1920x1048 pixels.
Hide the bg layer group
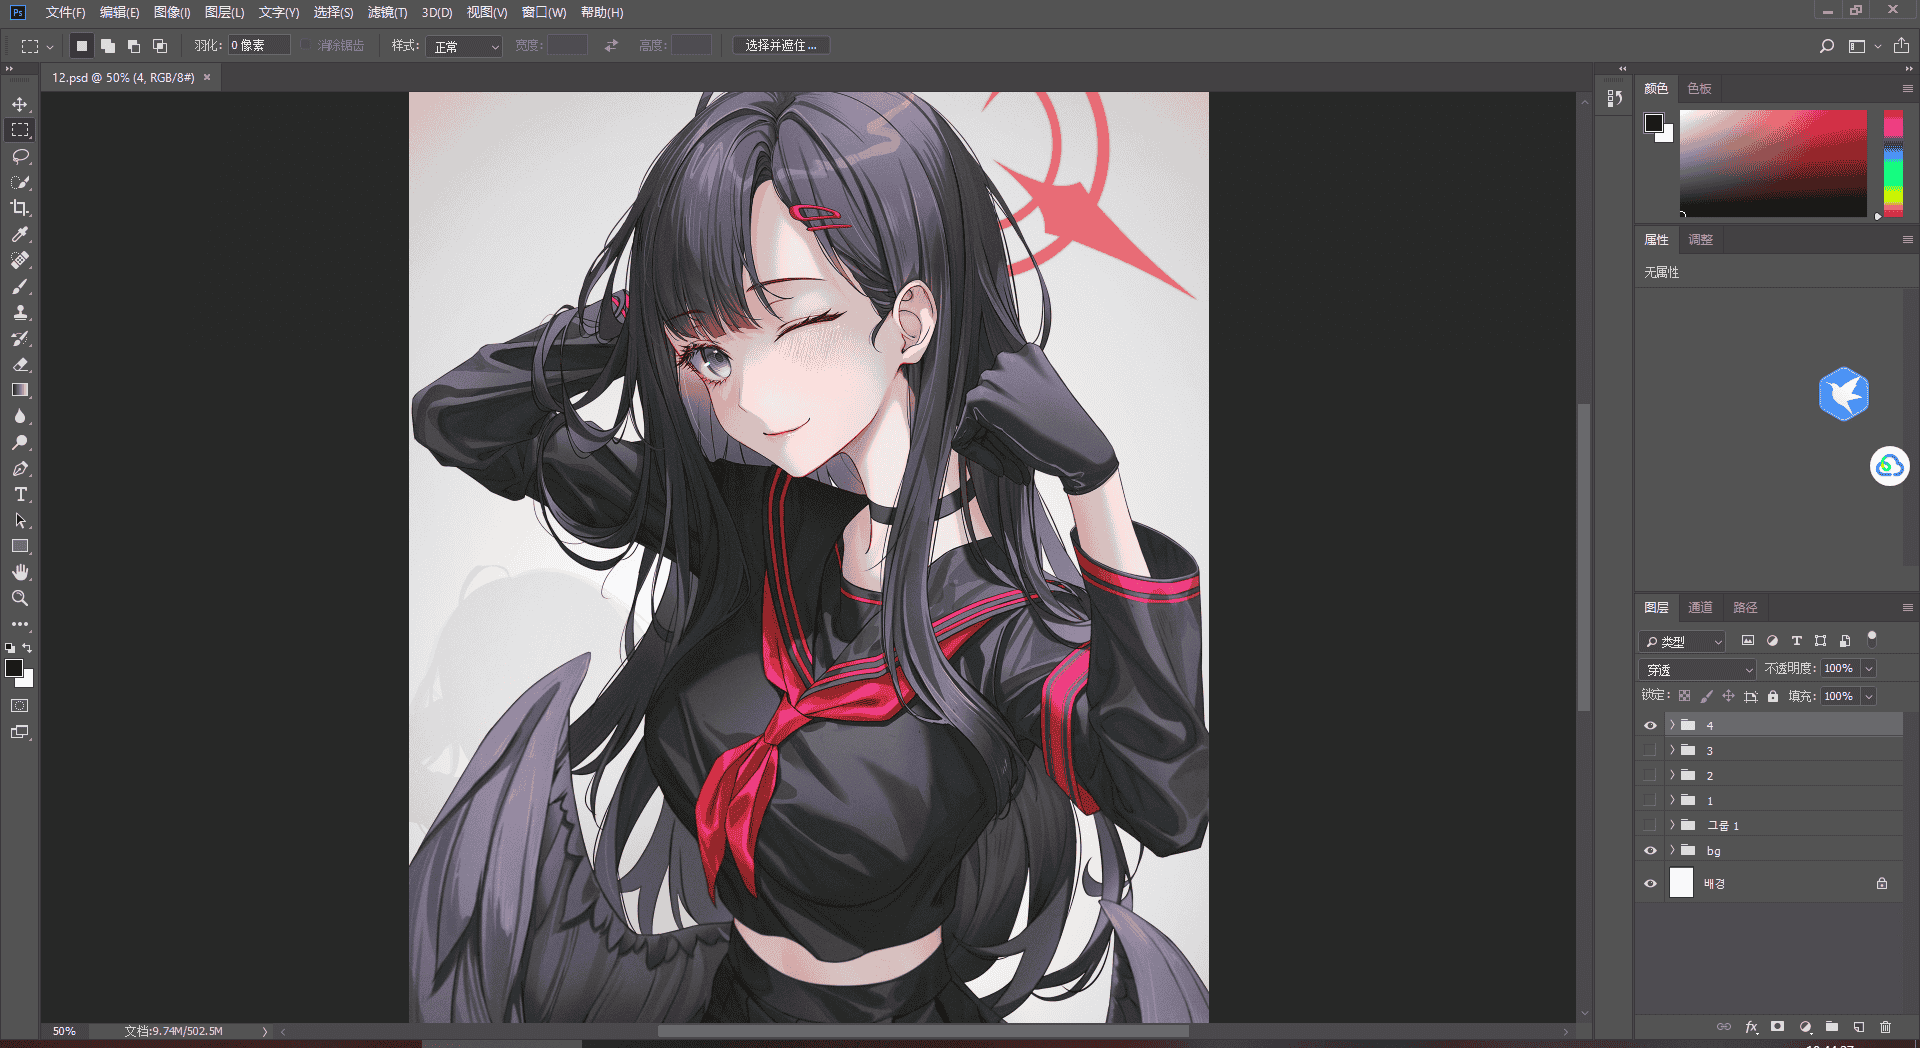[1650, 850]
